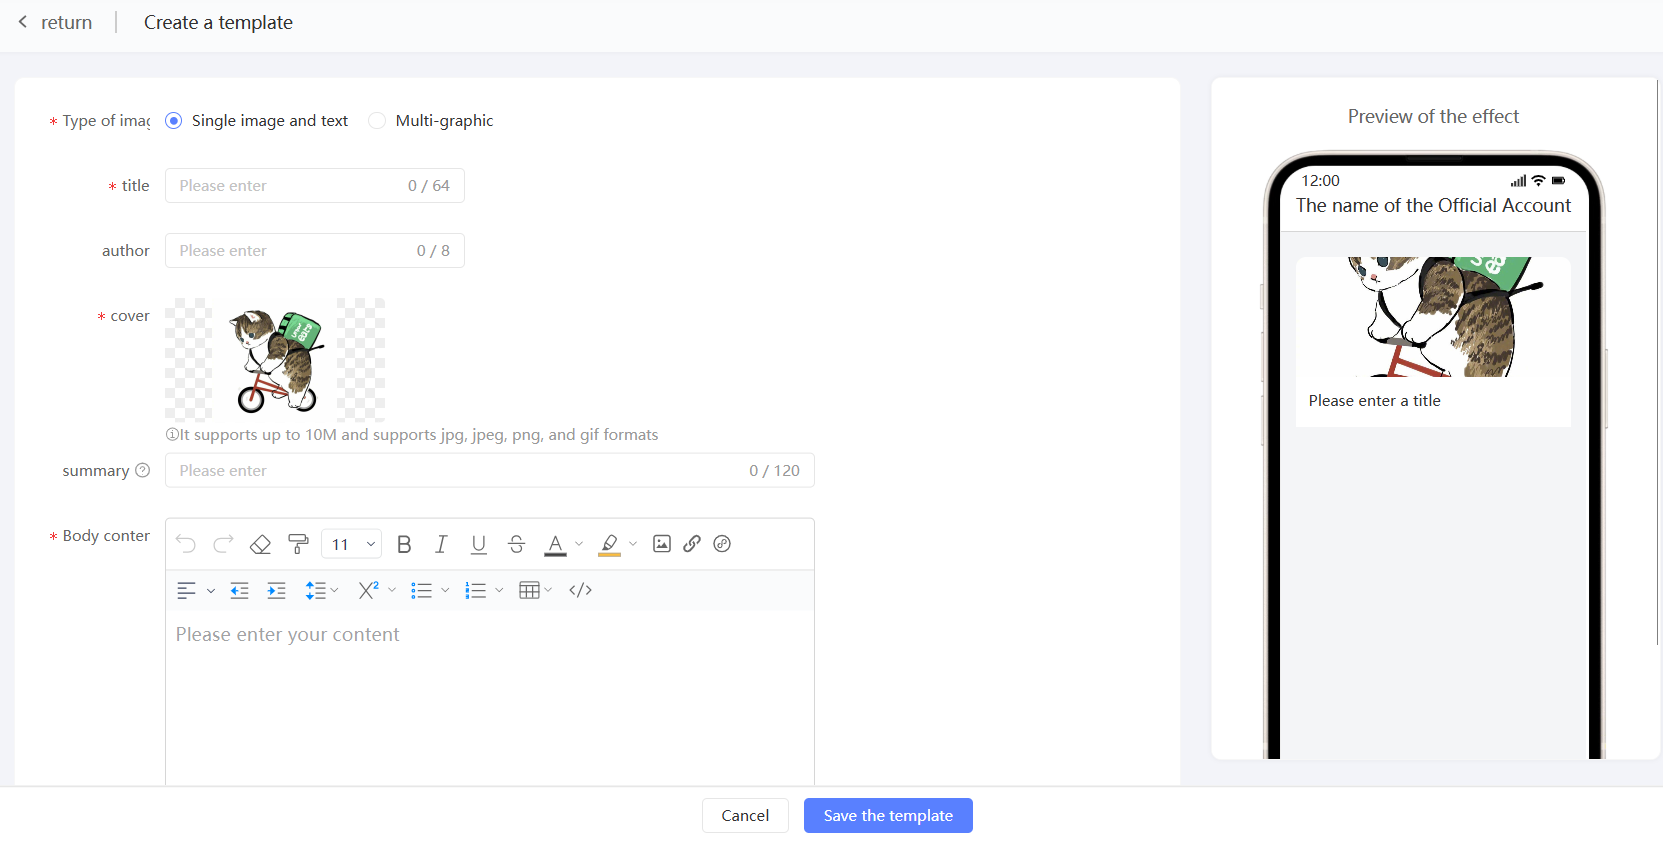Click the 12:00 time in phone preview
This screenshot has height=841, width=1663.
click(x=1320, y=180)
